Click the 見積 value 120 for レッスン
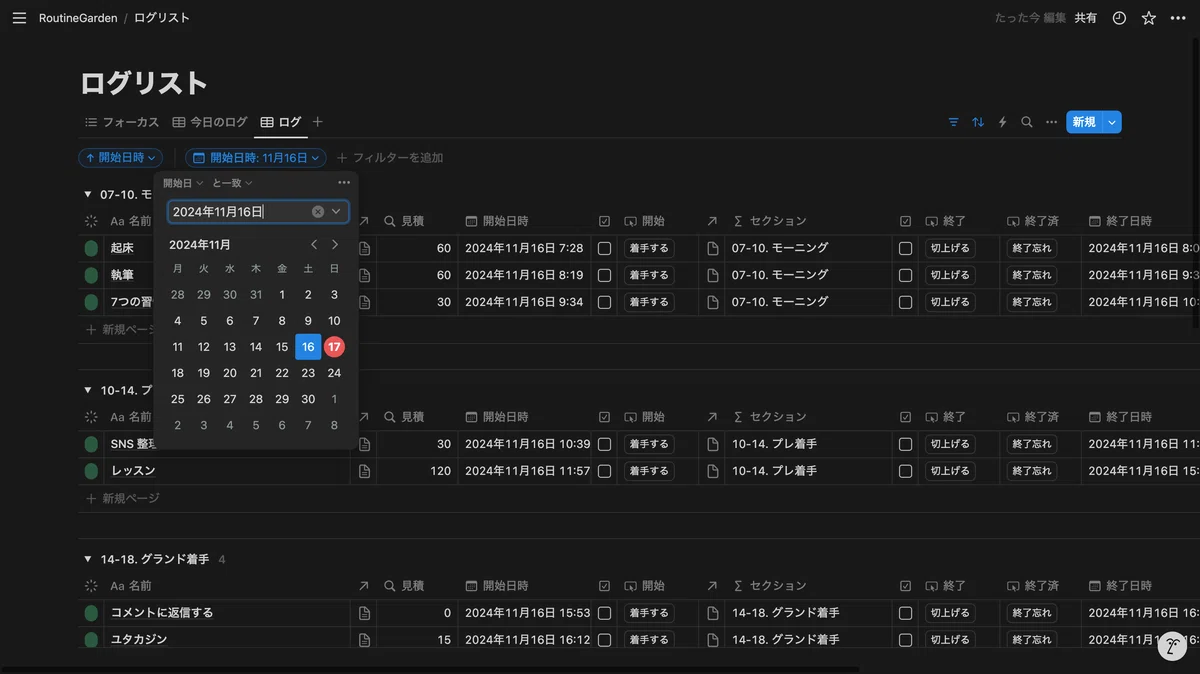The width and height of the screenshot is (1200, 674). (440, 471)
